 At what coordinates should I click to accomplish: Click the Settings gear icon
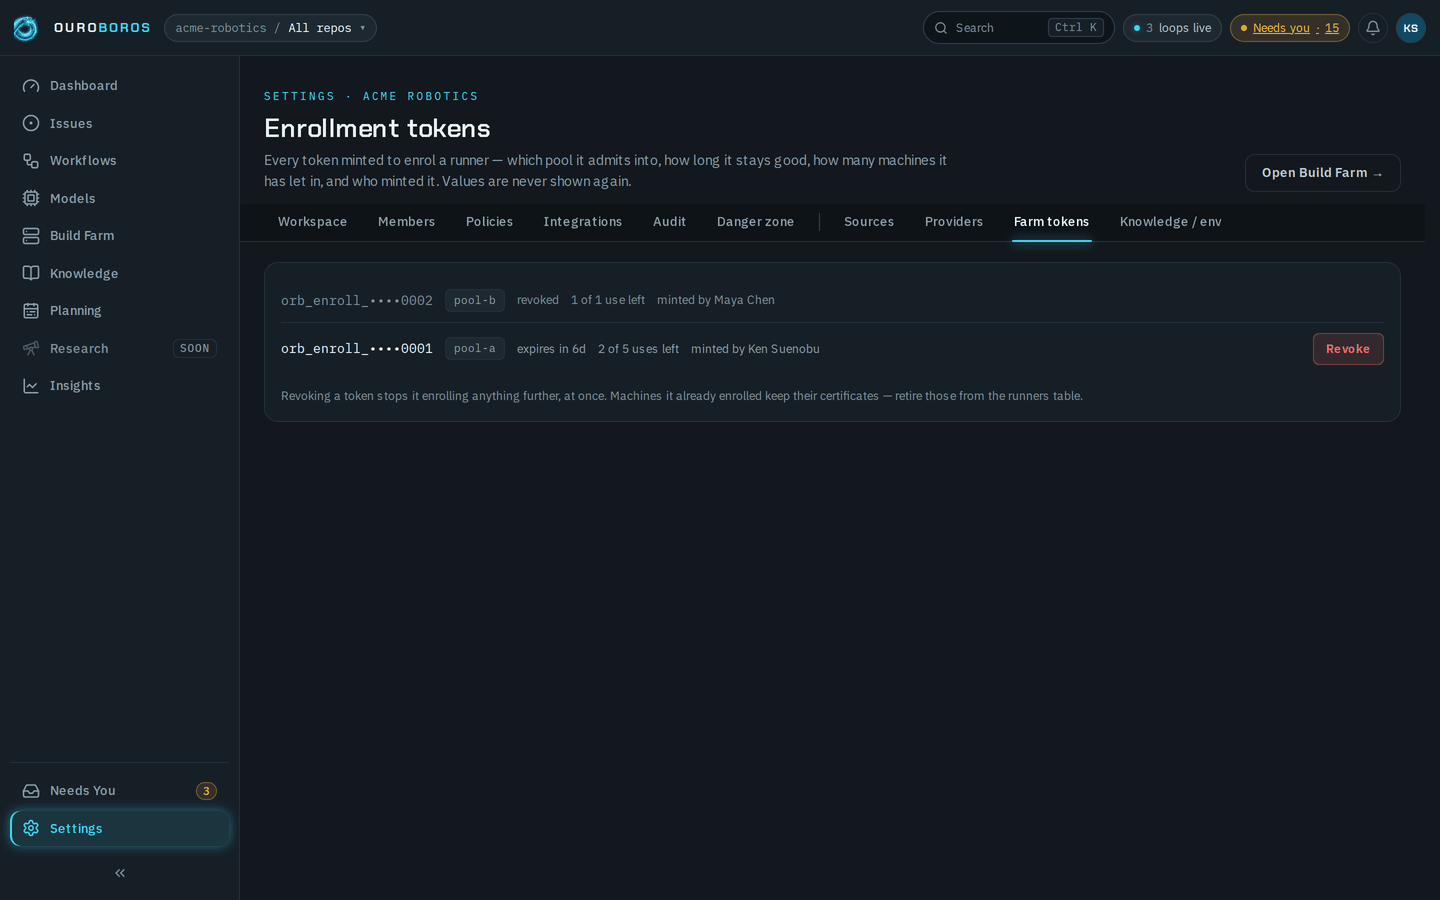(x=31, y=828)
